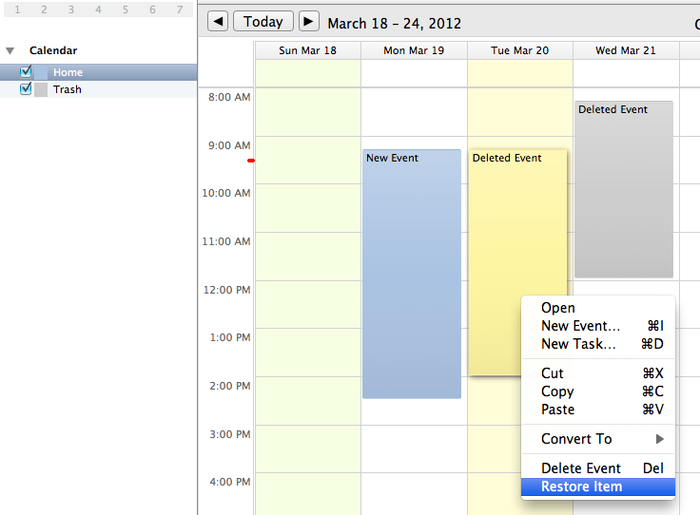Expand the Convert To submenu arrow

(x=659, y=439)
